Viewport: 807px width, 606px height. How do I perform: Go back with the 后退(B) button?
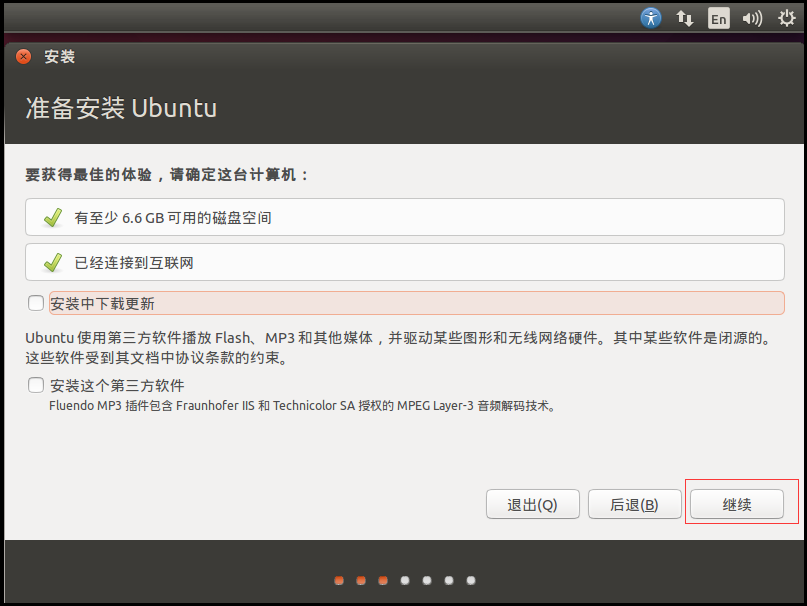(635, 505)
